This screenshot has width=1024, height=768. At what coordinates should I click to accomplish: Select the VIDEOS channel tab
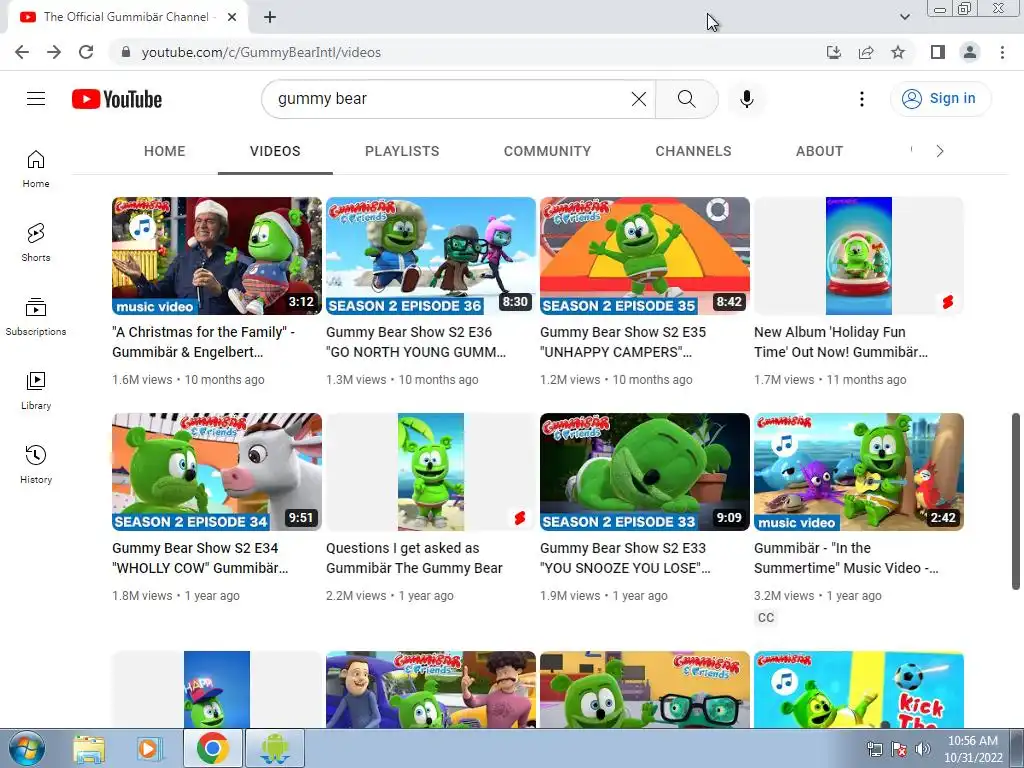(x=275, y=152)
